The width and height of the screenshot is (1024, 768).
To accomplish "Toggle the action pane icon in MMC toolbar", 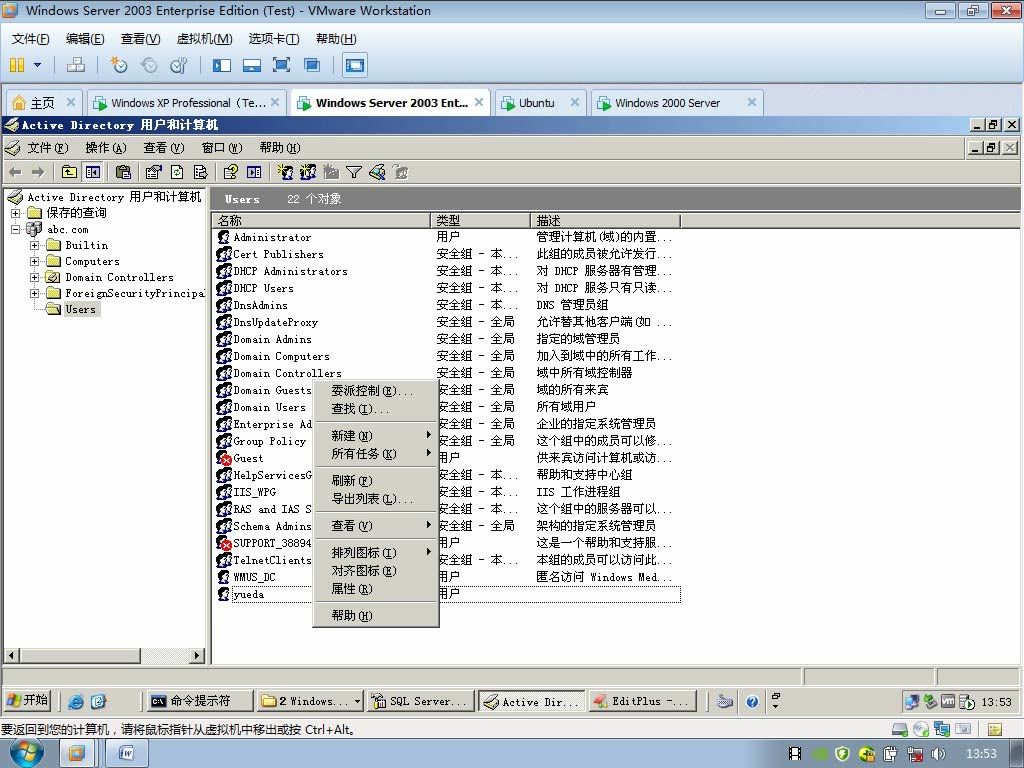I will tap(254, 172).
